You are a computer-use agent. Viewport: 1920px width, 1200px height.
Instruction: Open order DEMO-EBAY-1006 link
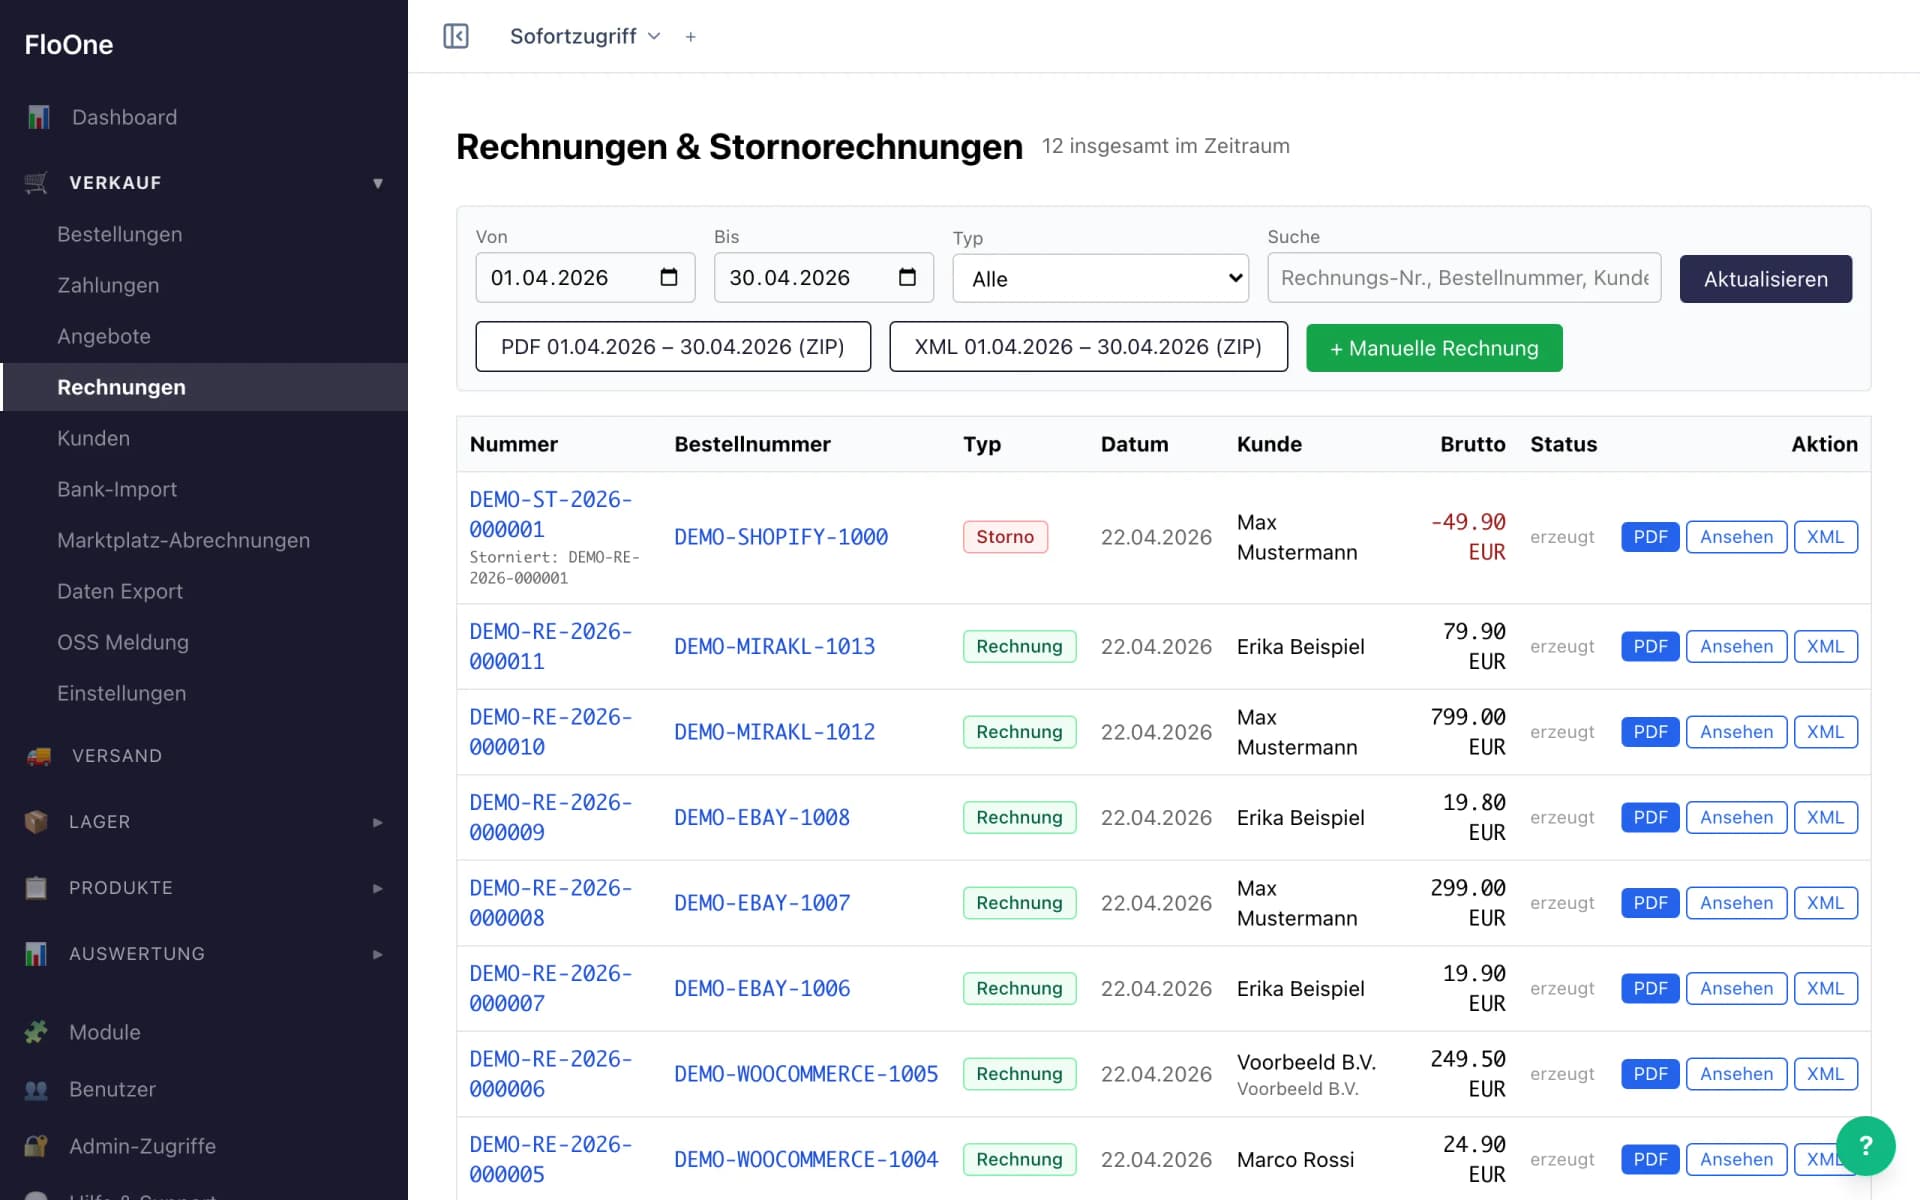coord(762,988)
